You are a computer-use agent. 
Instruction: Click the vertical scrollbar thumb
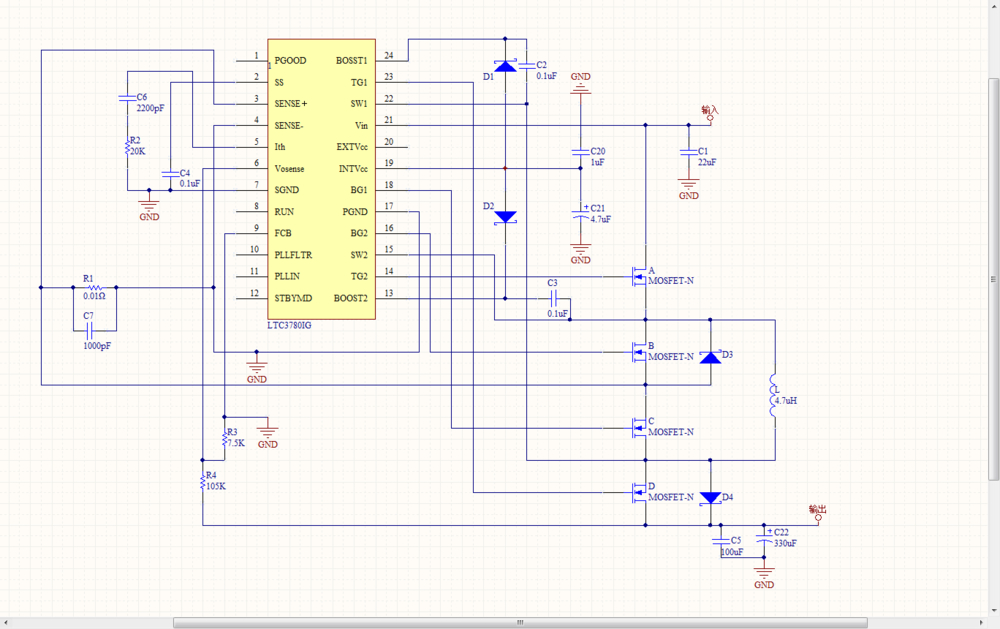click(993, 279)
